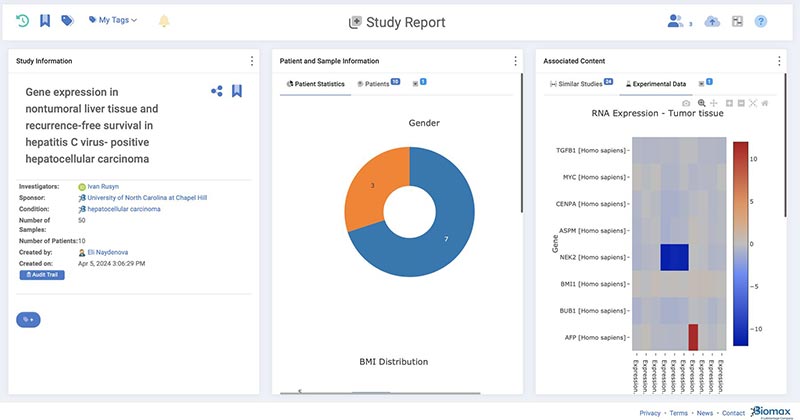Open notifications bell icon
Viewport: 800px width, 420px height.
click(x=164, y=20)
